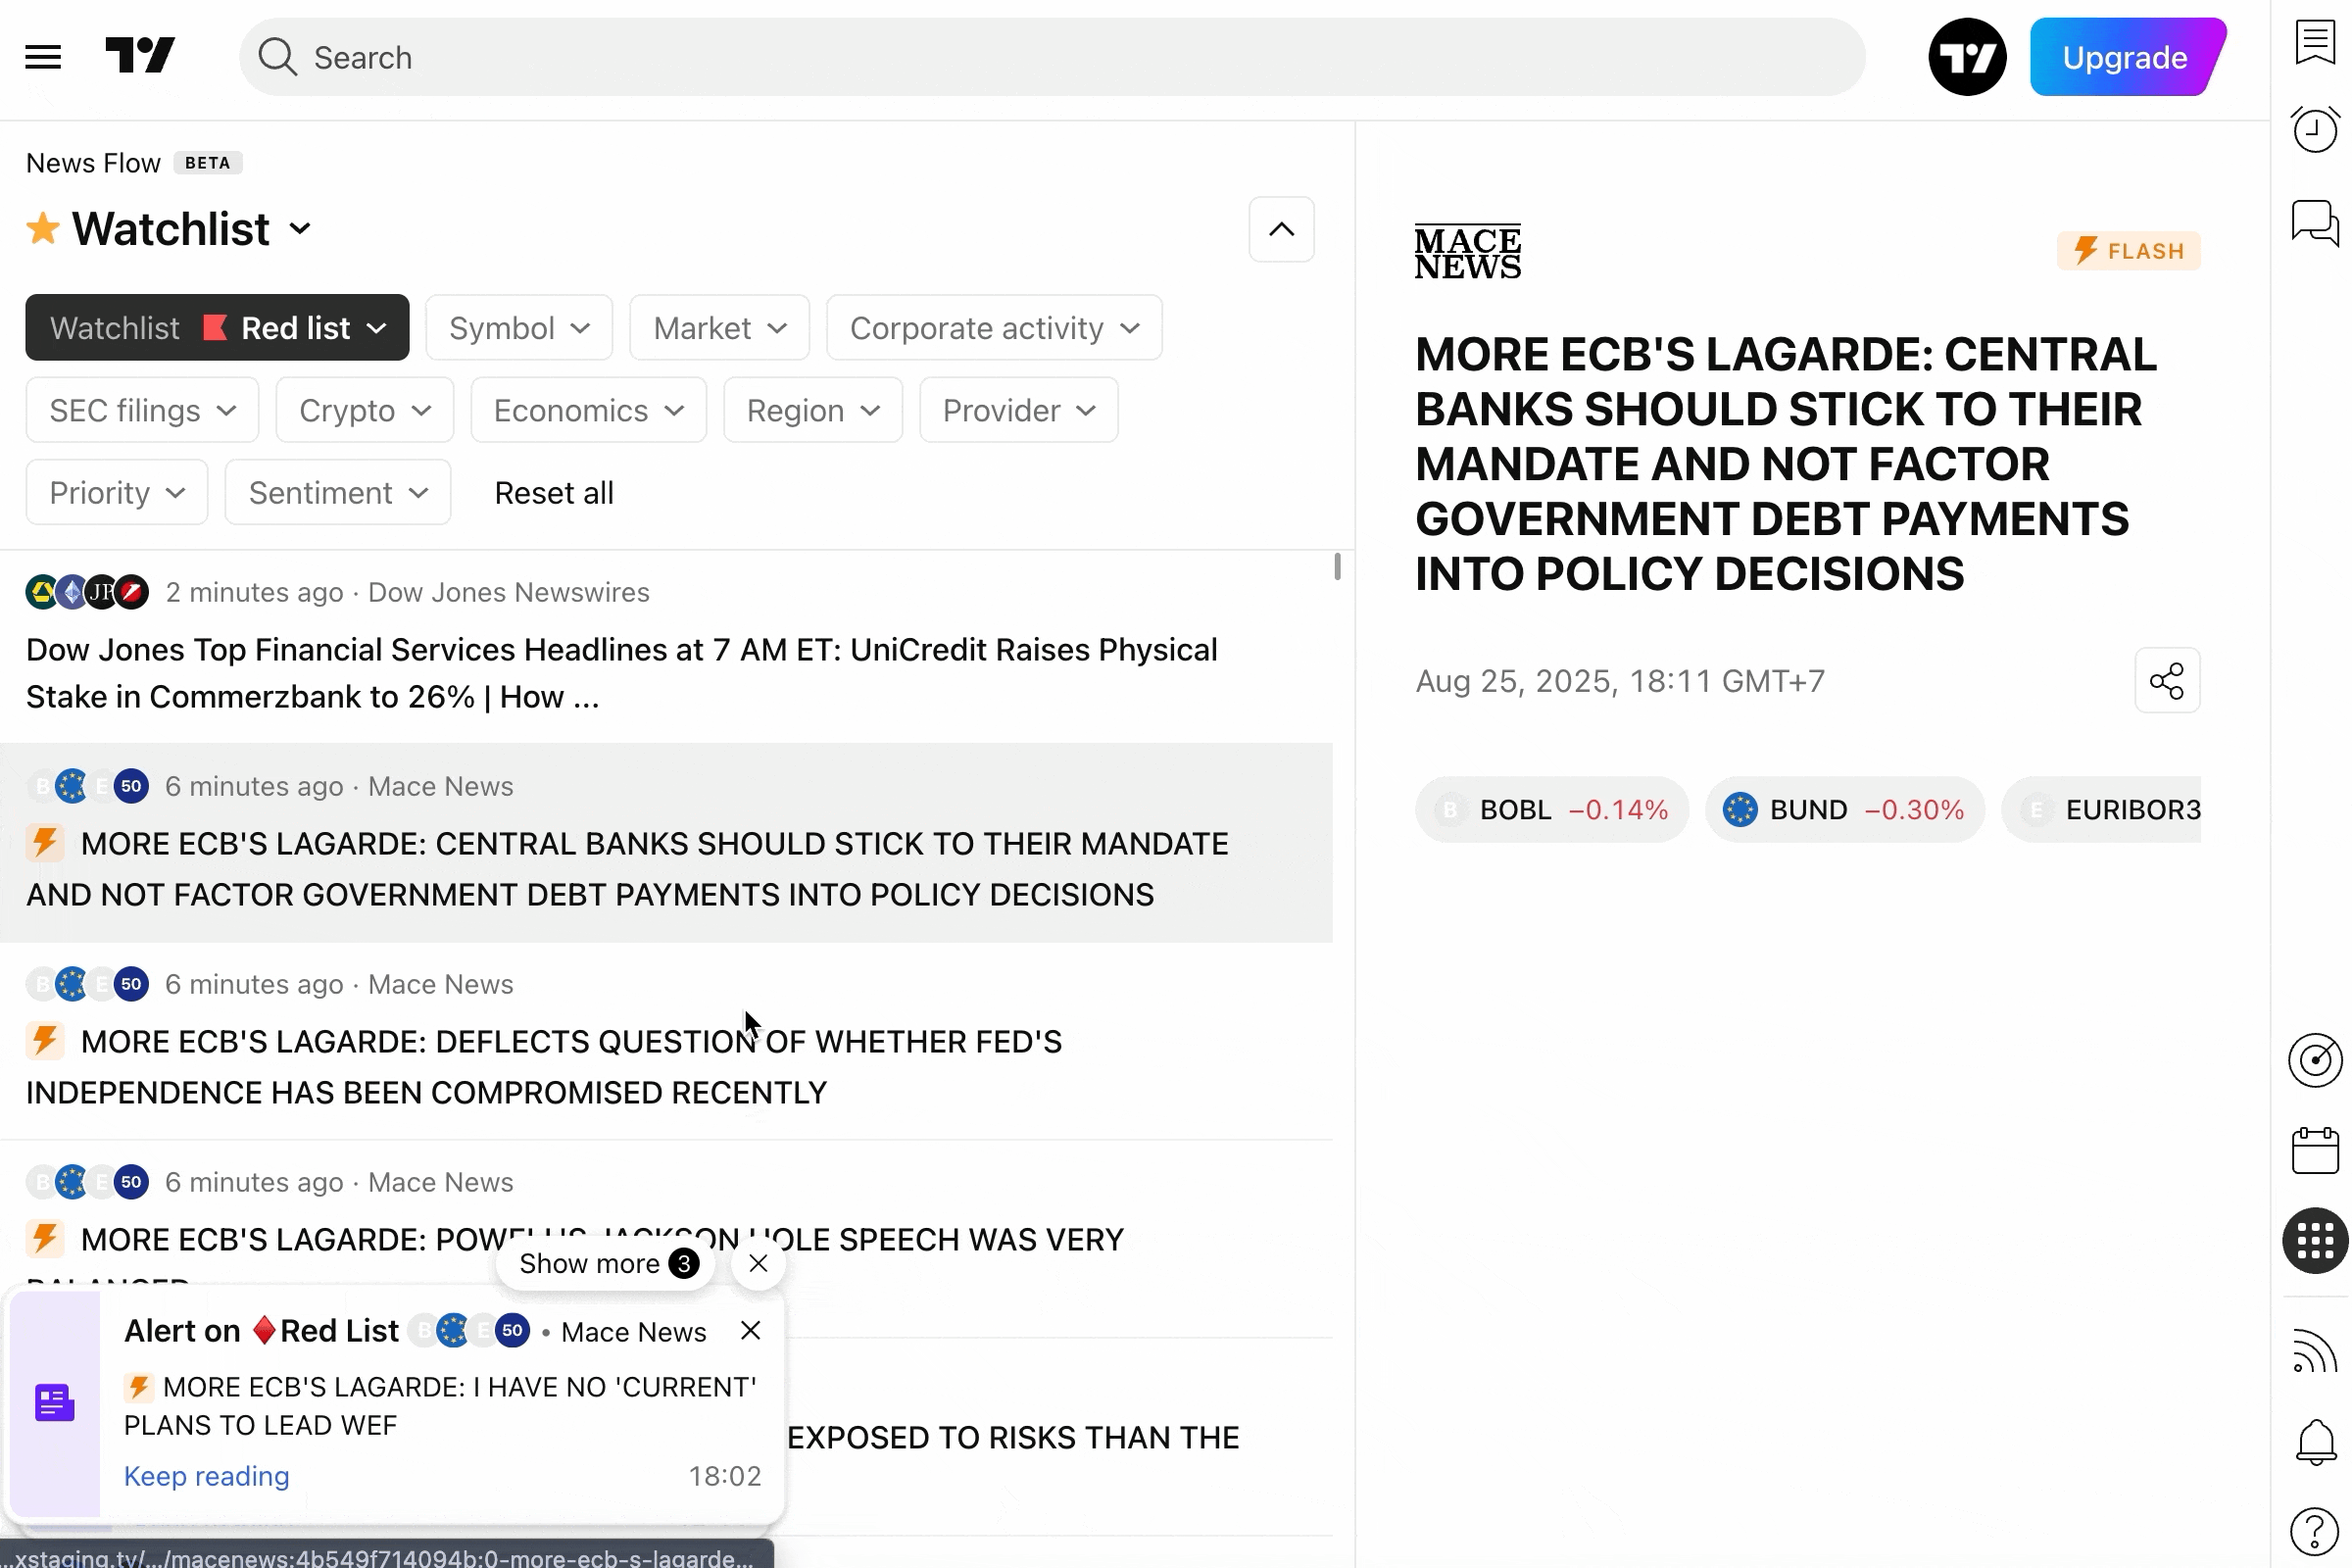Click the Search input field

(x=1050, y=57)
